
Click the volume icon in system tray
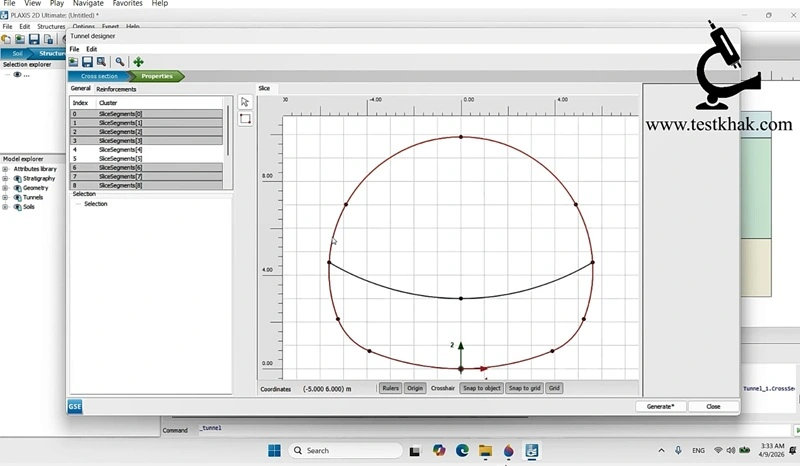[x=731, y=450]
